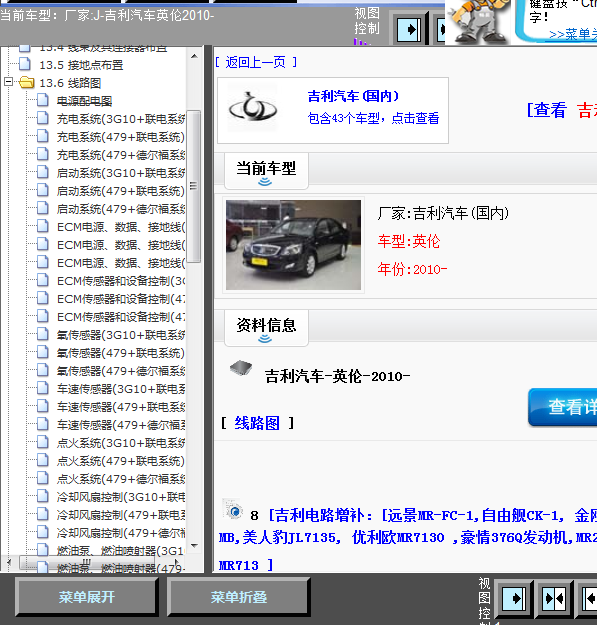The width and height of the screenshot is (597, 625).
Task: Click page icon beside 充电系统(3G10+联电系统)
Action: [x=43, y=118]
